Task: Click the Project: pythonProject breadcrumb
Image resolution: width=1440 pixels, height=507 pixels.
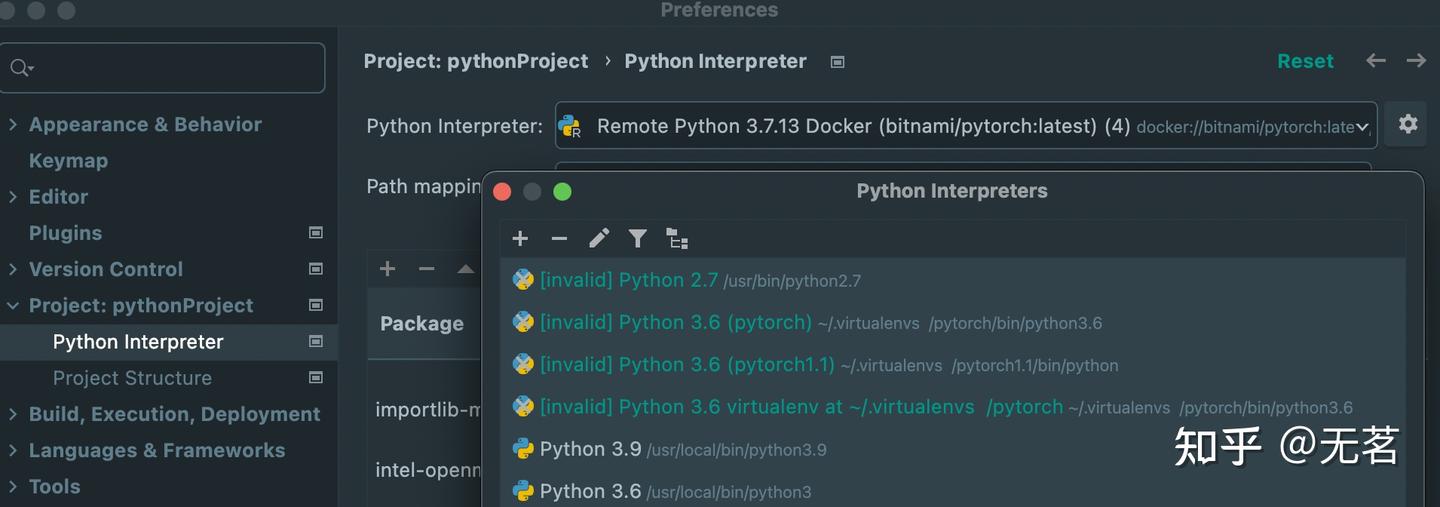Action: point(476,61)
